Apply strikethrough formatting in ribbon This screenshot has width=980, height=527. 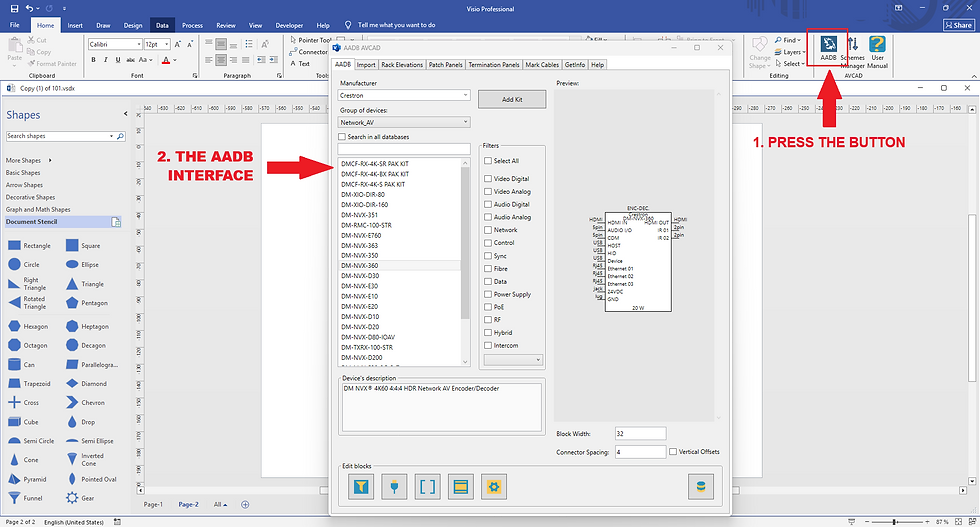[130, 60]
